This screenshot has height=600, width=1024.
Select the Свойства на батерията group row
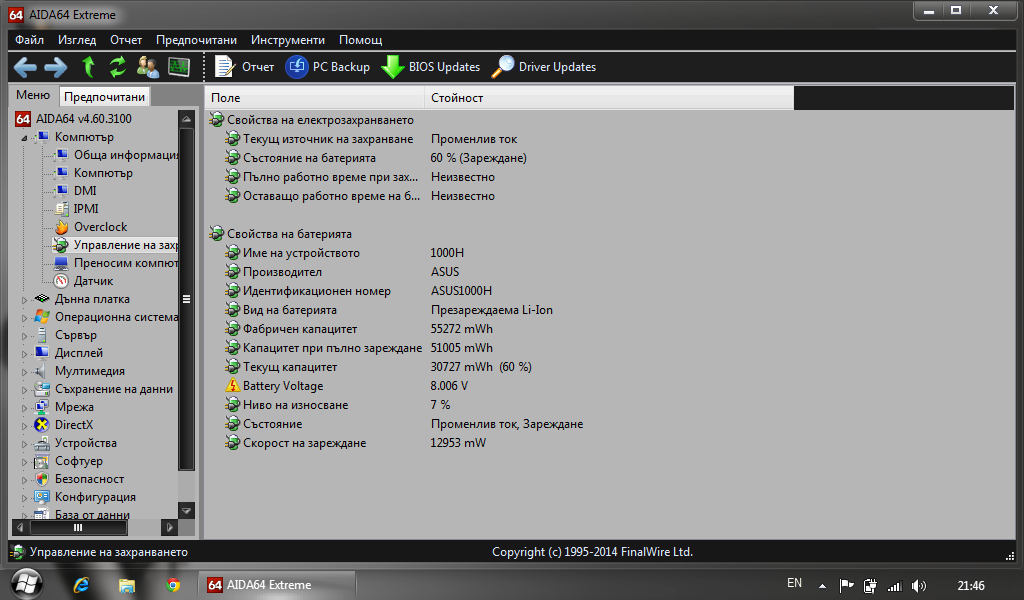tap(280, 234)
